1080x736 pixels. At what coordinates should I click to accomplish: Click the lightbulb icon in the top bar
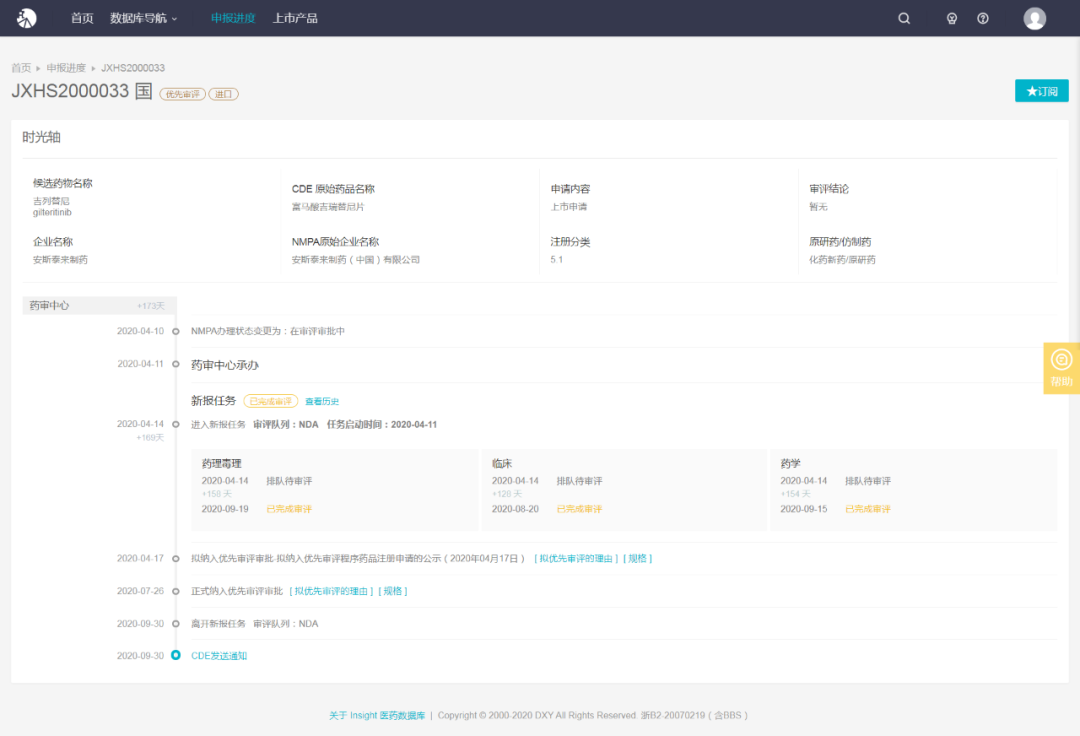952,19
